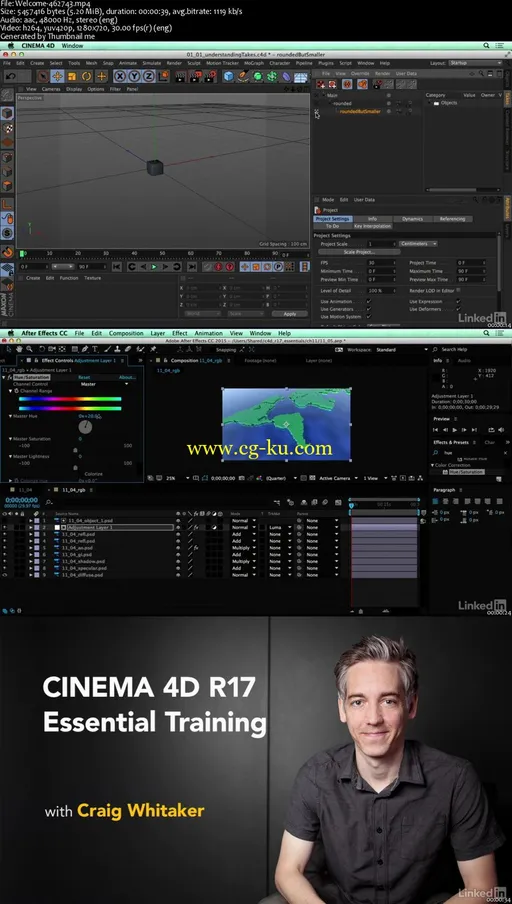Open the Centimeters unit dropdown
The image size is (512, 904).
pos(418,244)
